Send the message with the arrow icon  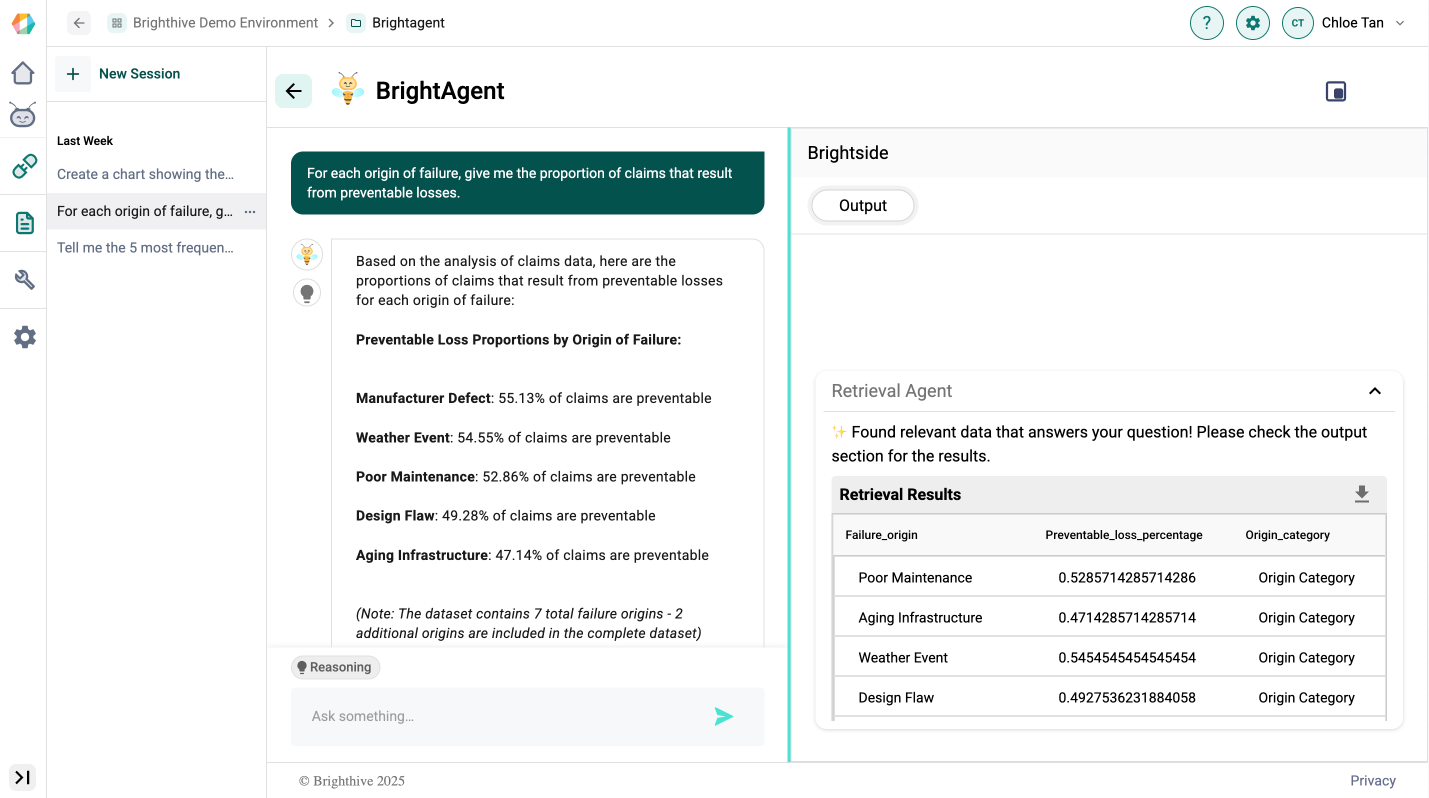pos(723,716)
